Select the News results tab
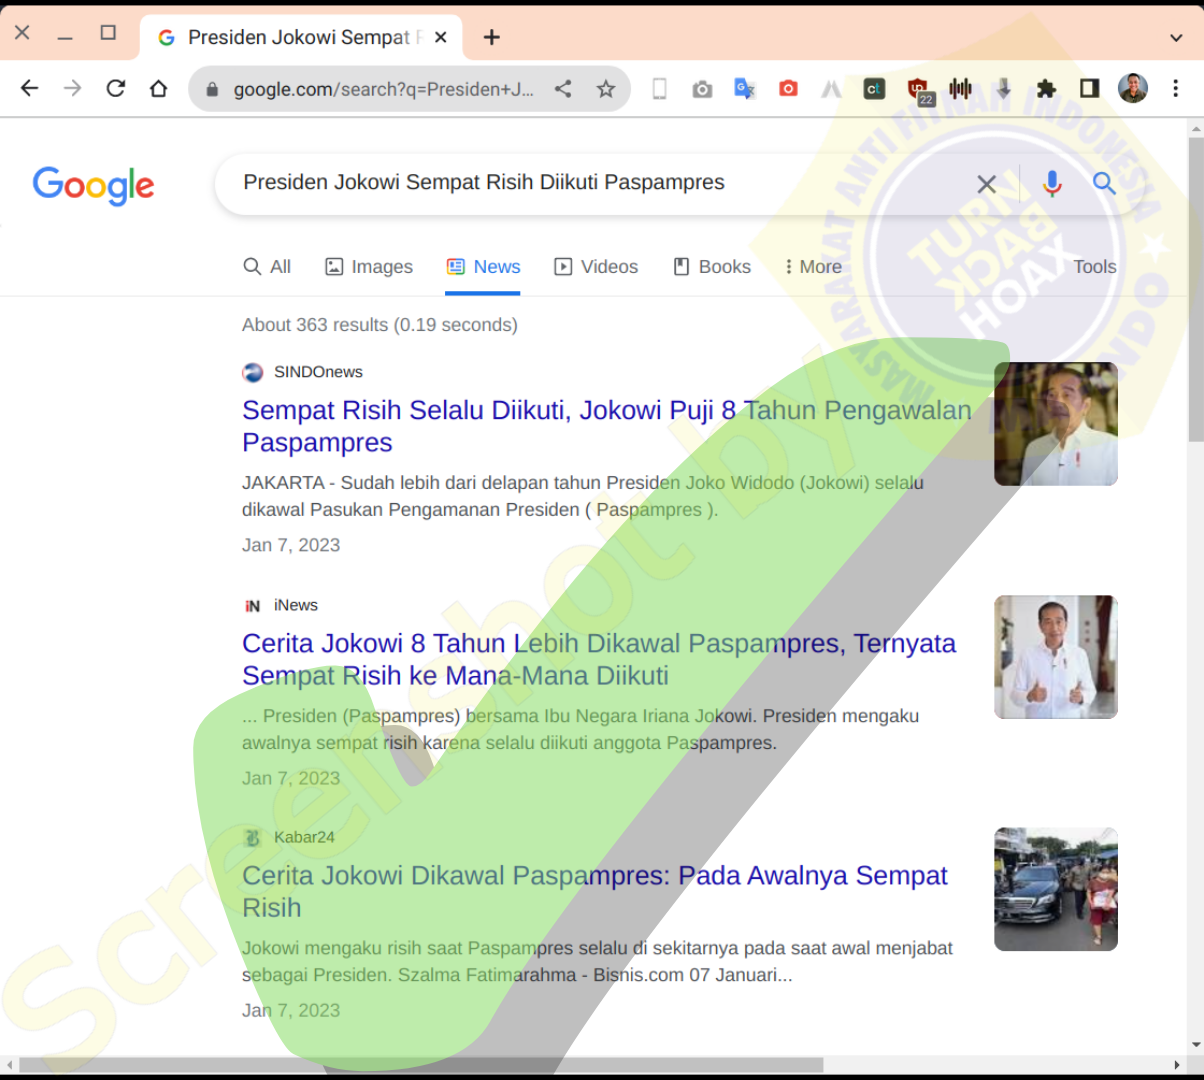The height and width of the screenshot is (1080, 1204). pyautogui.click(x=483, y=267)
